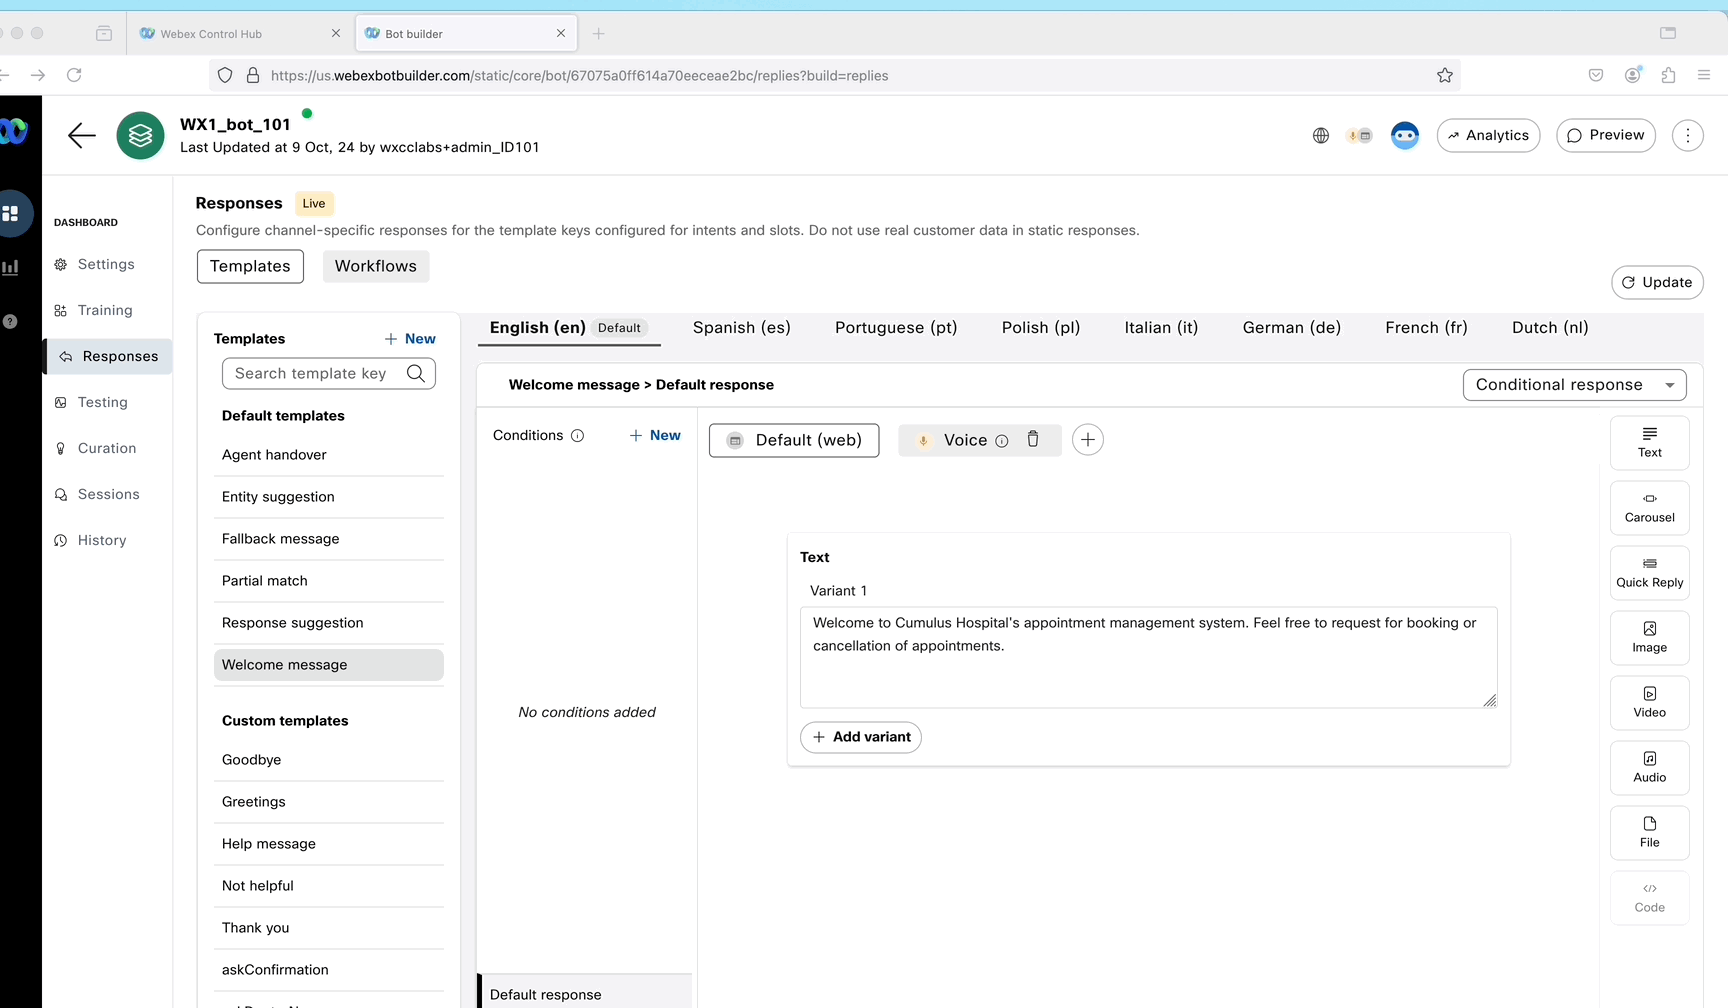Add Carousel response element
The image size is (1728, 1008).
tap(1649, 508)
